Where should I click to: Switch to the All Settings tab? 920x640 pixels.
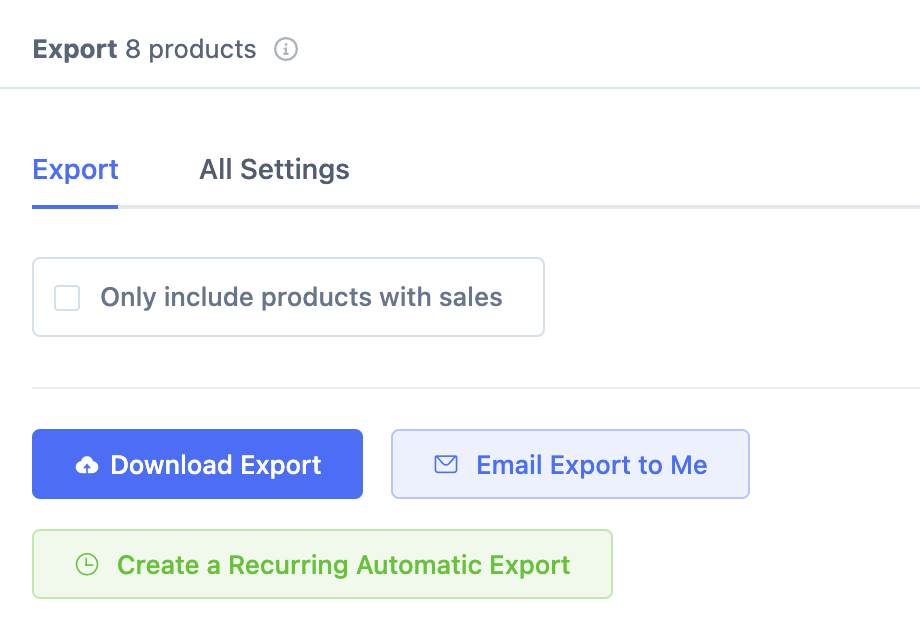274,169
